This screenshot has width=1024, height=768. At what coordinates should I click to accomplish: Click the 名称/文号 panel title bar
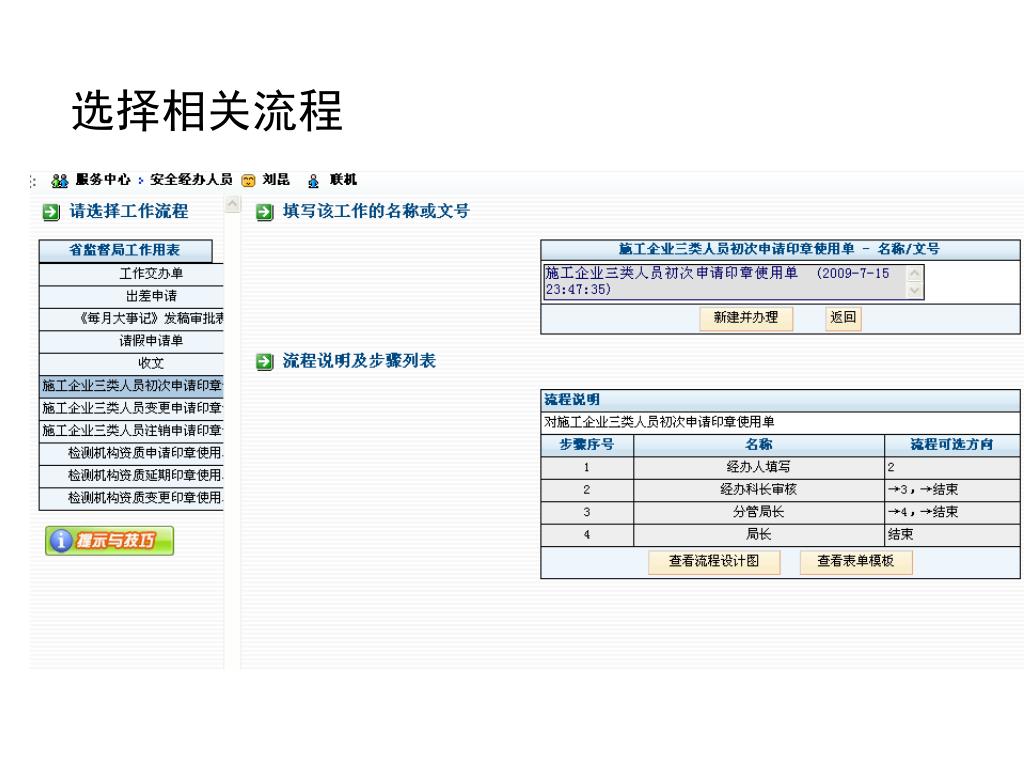click(780, 249)
